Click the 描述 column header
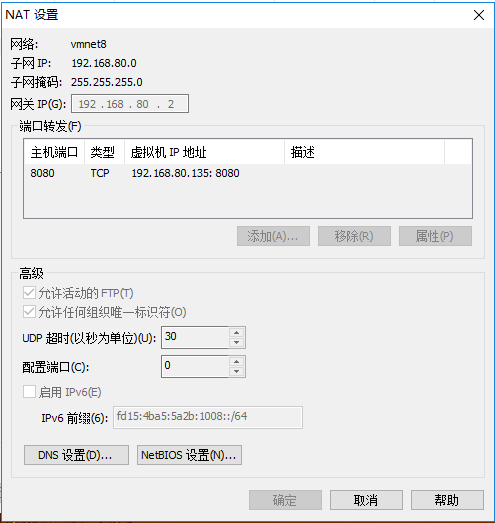The image size is (495, 523). point(364,152)
